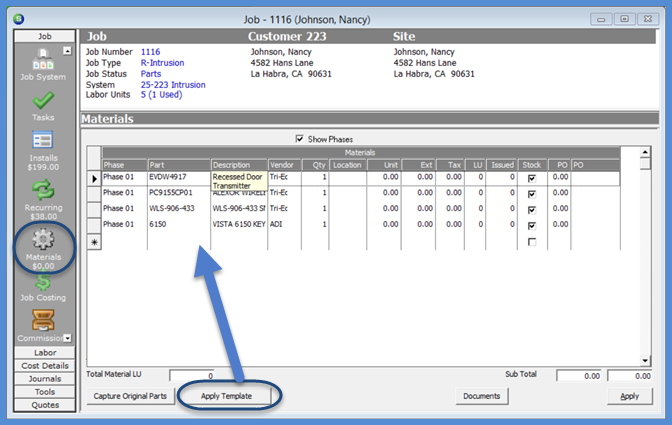This screenshot has width=672, height=425.
Task: Click the ADI vendor cell
Action: [x=285, y=224]
